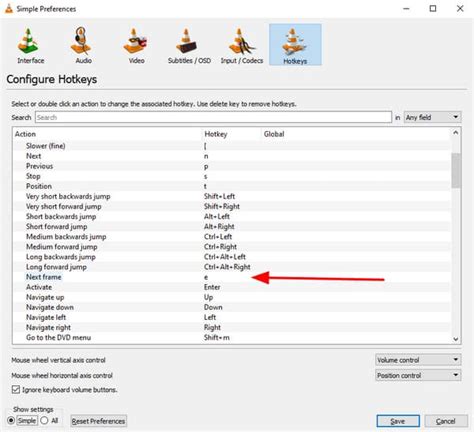The height and width of the screenshot is (432, 474).
Task: Click the Enter hotkey cell
Action: click(212, 287)
